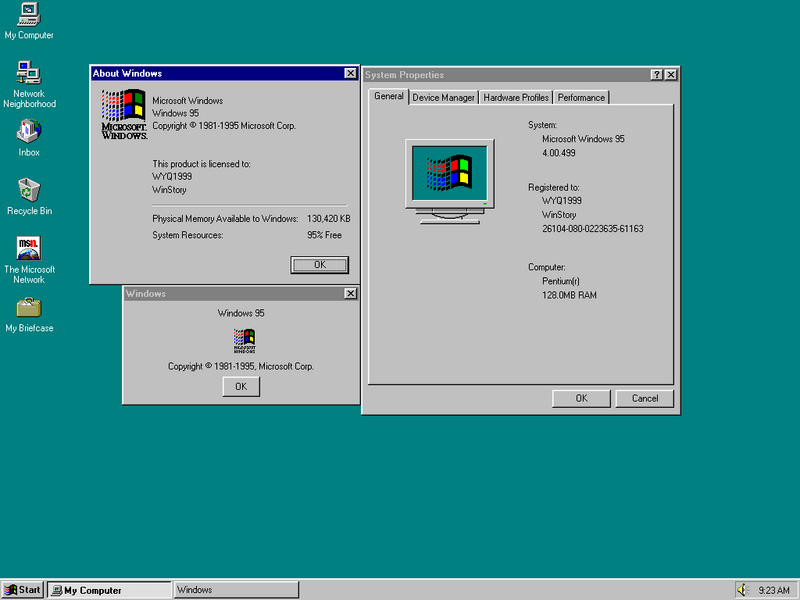This screenshot has height=600, width=800.
Task: Open the Performance tab
Action: point(581,98)
